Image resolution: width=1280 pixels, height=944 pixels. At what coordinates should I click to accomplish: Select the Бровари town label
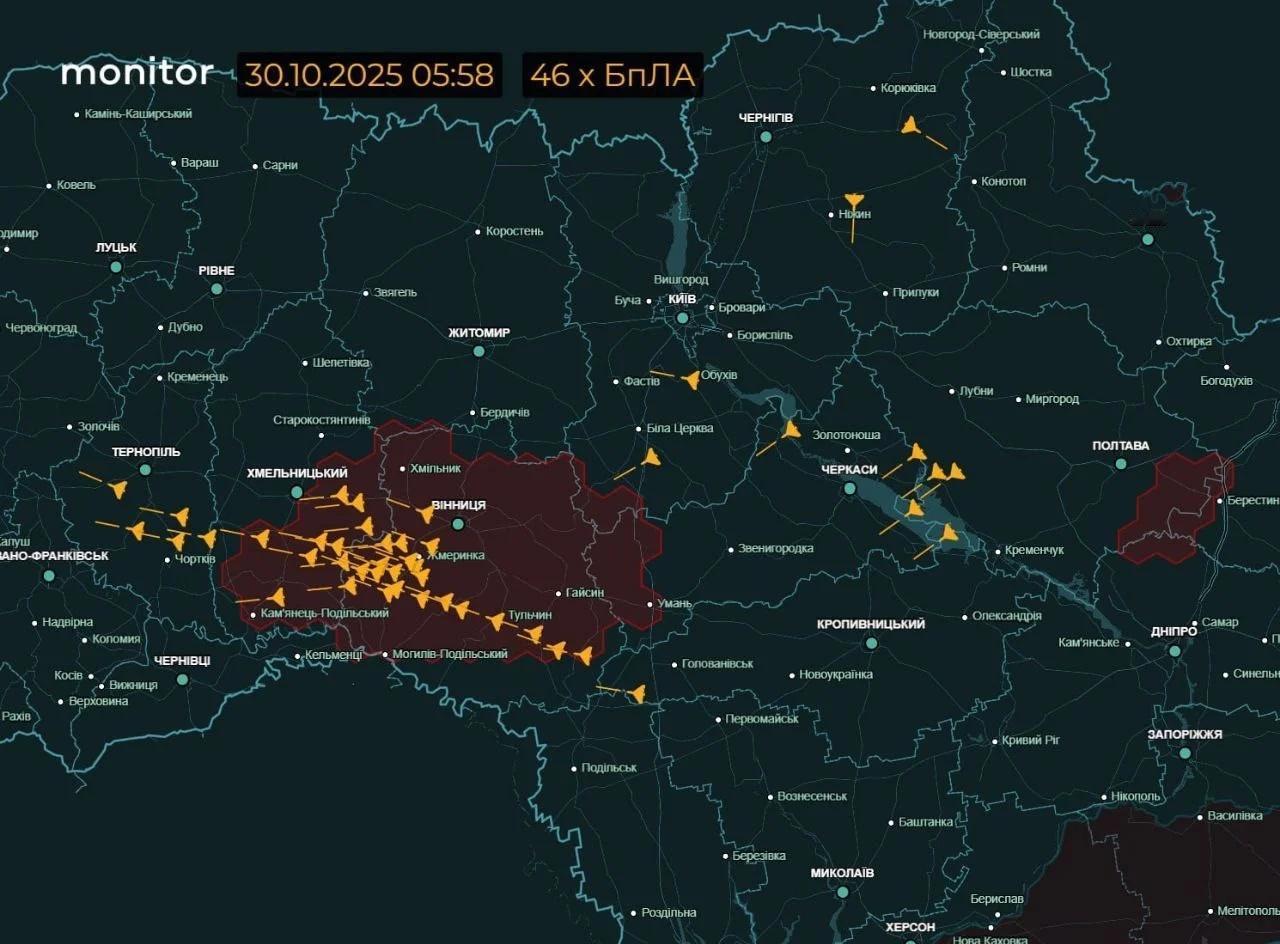pos(743,307)
